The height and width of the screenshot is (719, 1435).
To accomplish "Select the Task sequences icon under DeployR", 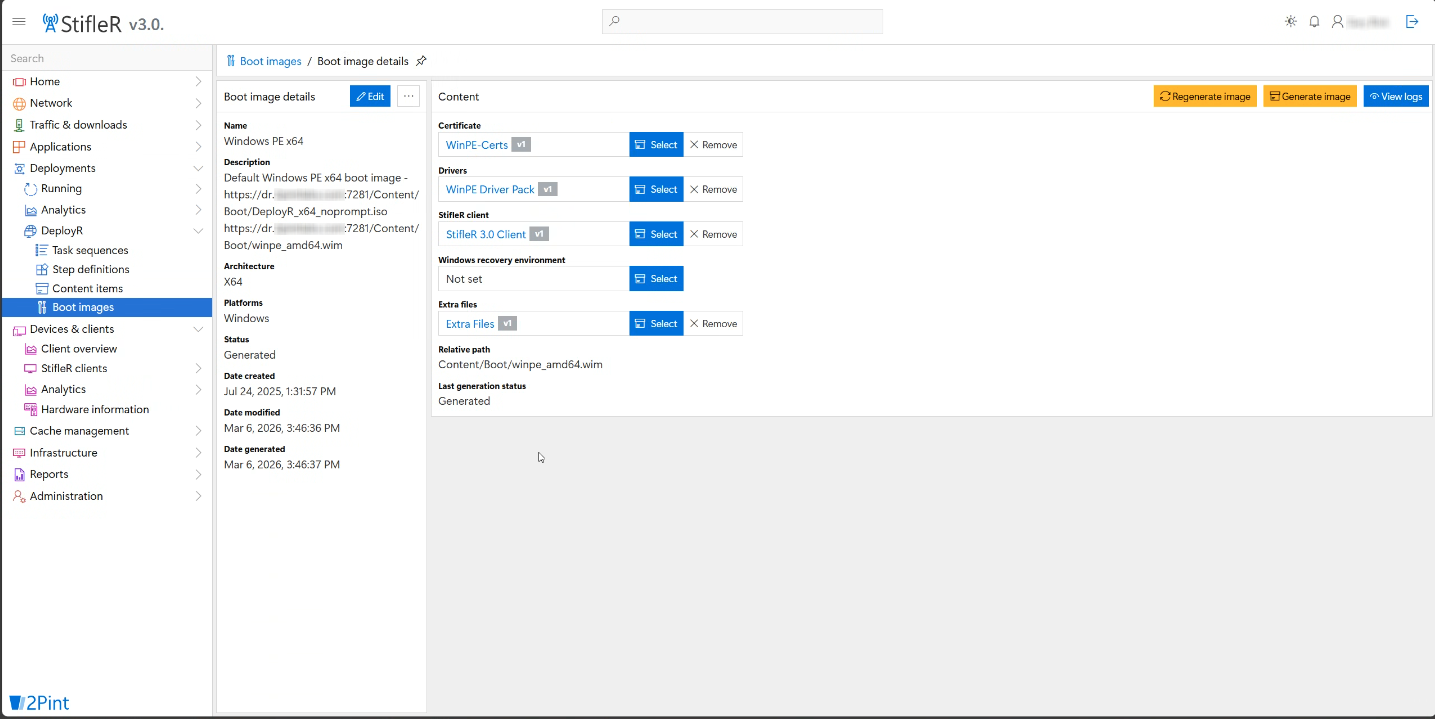I will click(x=41, y=249).
